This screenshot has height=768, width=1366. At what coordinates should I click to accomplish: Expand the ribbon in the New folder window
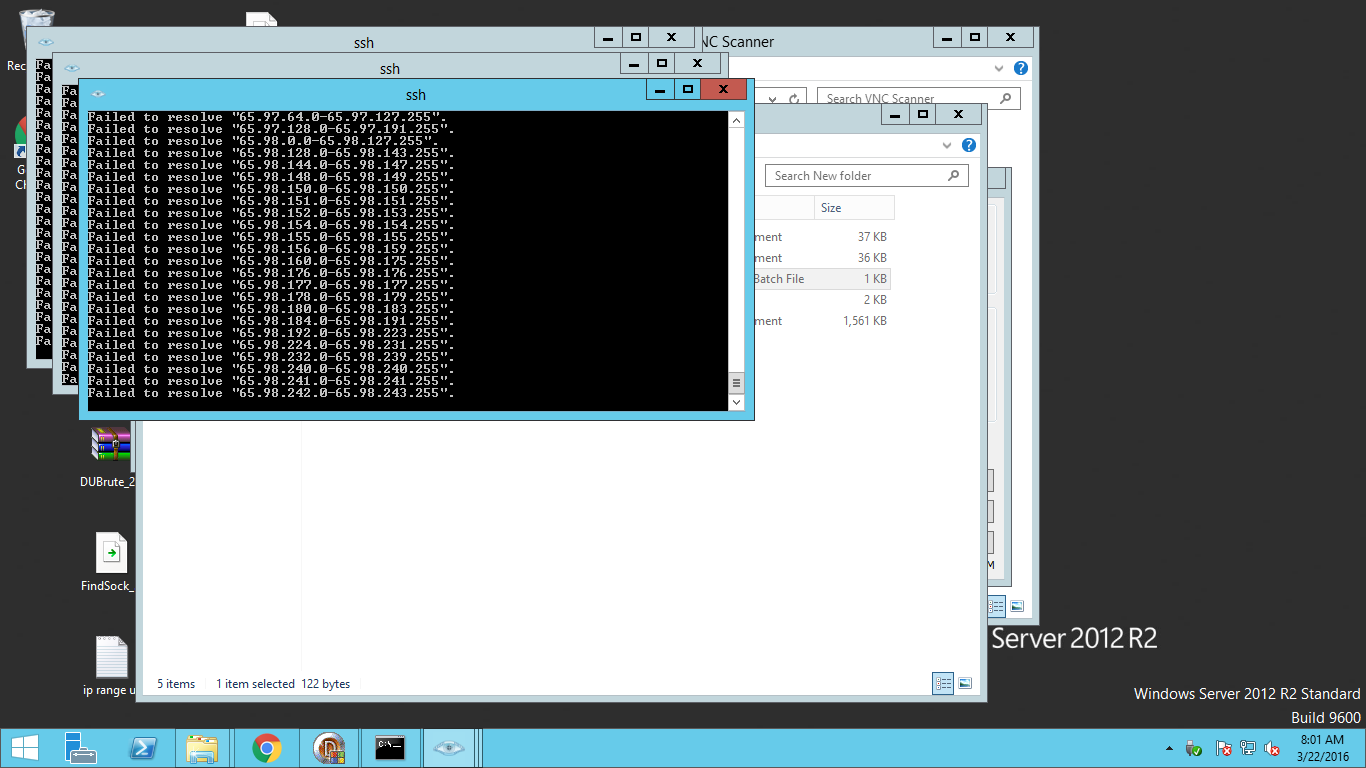pyautogui.click(x=947, y=145)
